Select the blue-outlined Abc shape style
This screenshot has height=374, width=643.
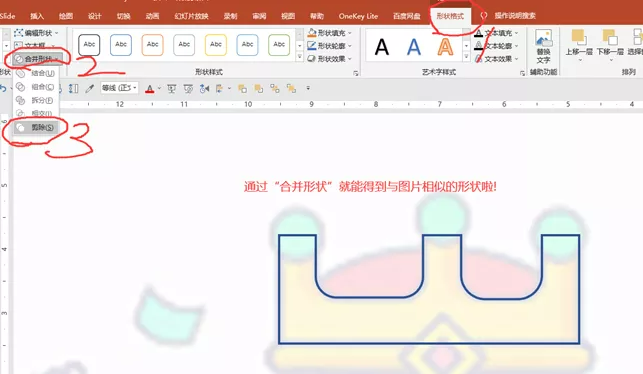click(121, 45)
